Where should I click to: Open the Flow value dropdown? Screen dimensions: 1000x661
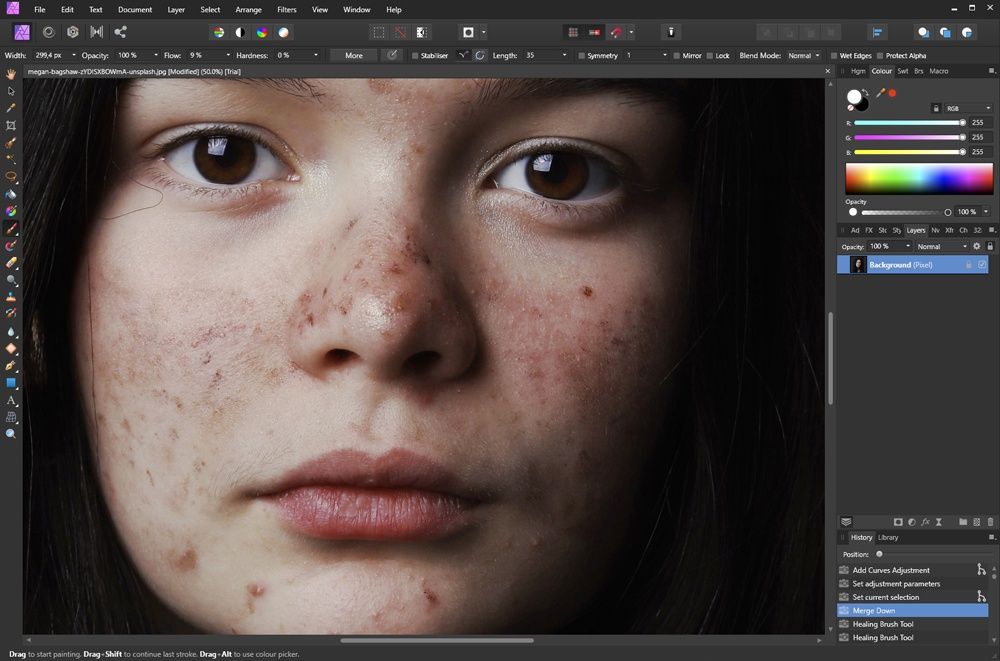coord(228,56)
